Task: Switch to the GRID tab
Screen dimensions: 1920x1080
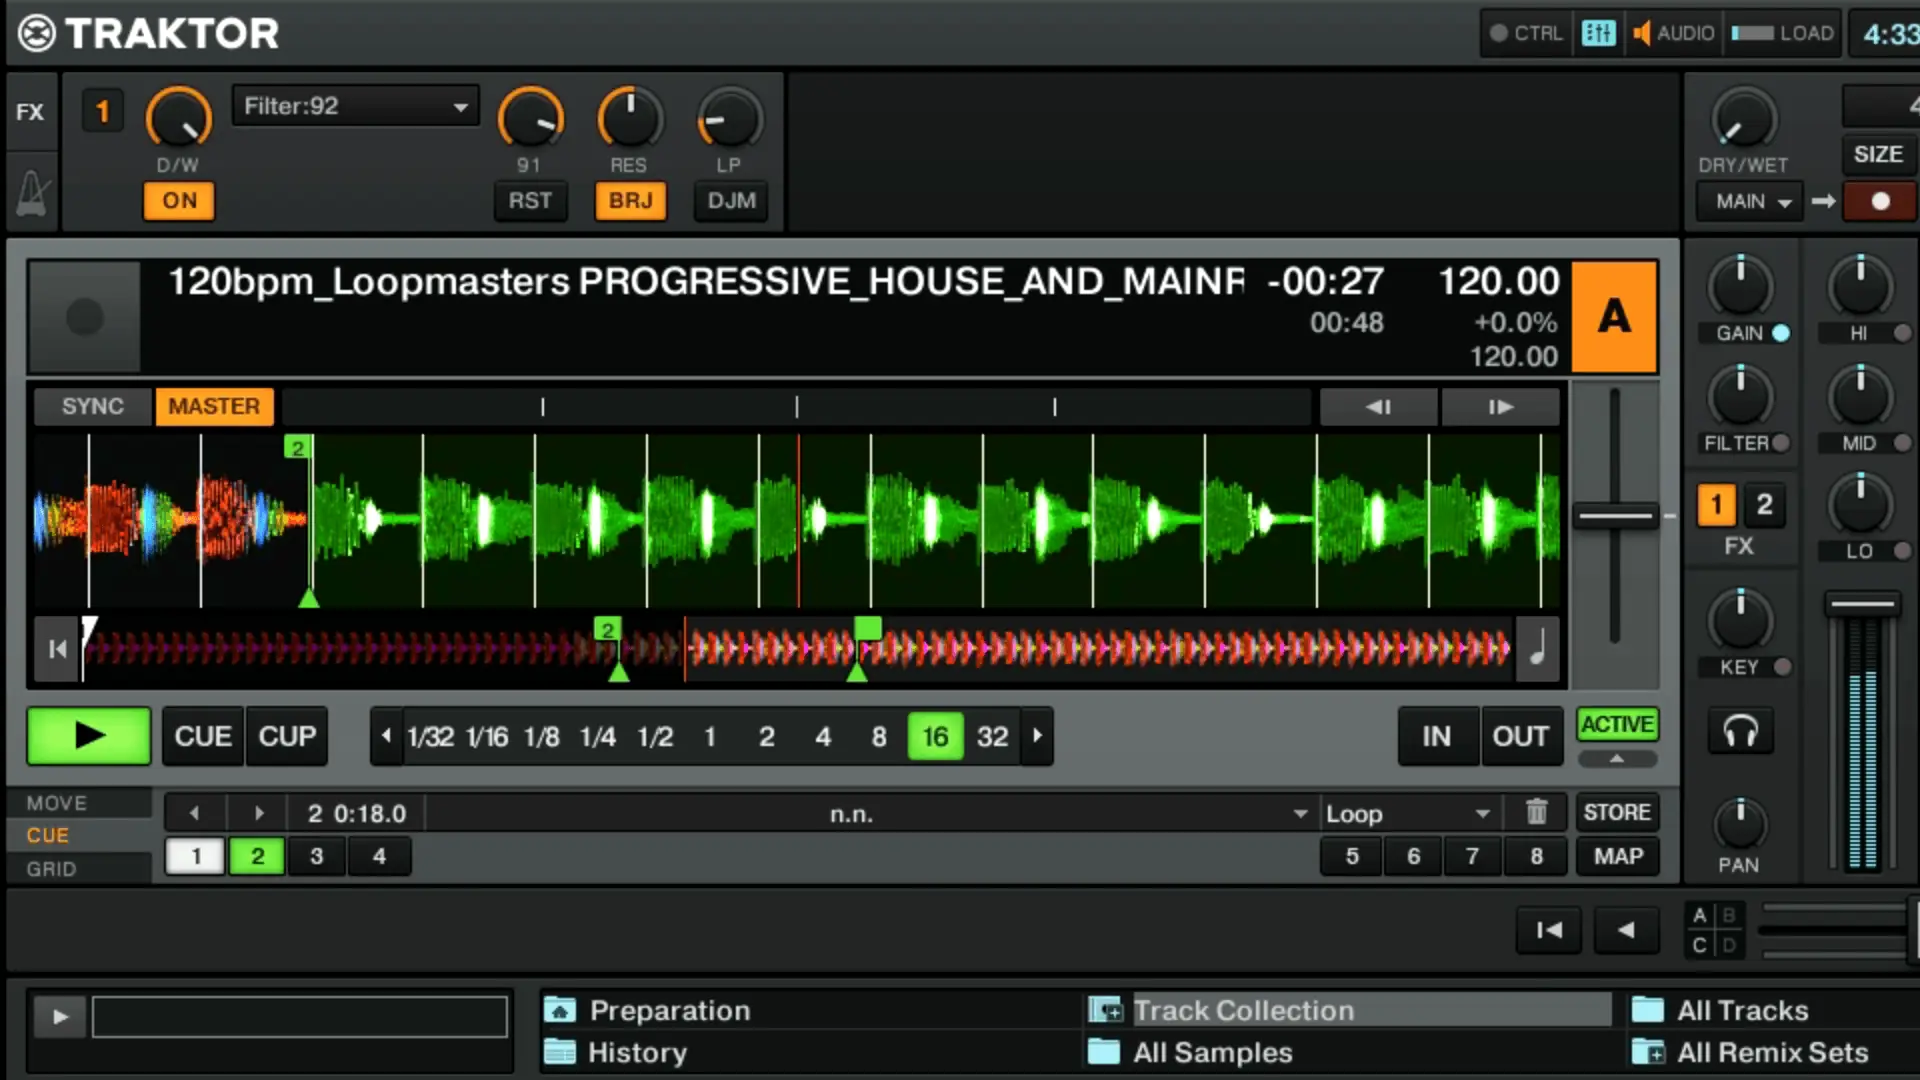Action: click(51, 869)
